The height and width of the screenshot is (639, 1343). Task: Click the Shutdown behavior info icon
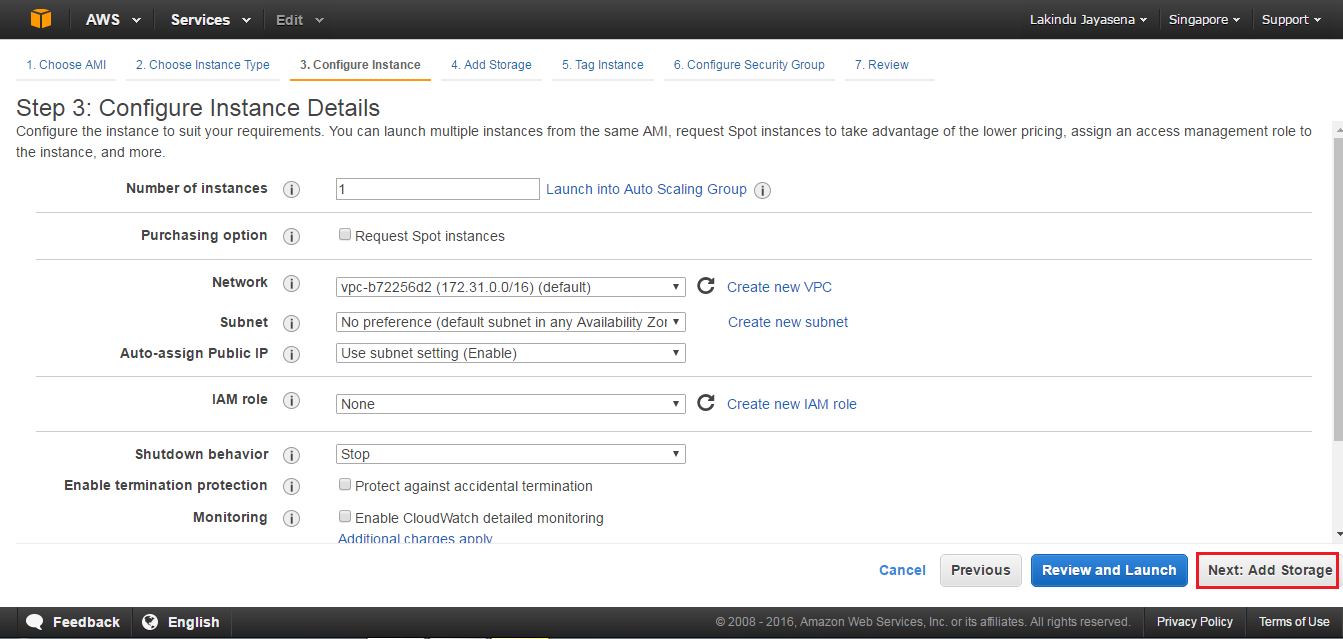point(292,456)
